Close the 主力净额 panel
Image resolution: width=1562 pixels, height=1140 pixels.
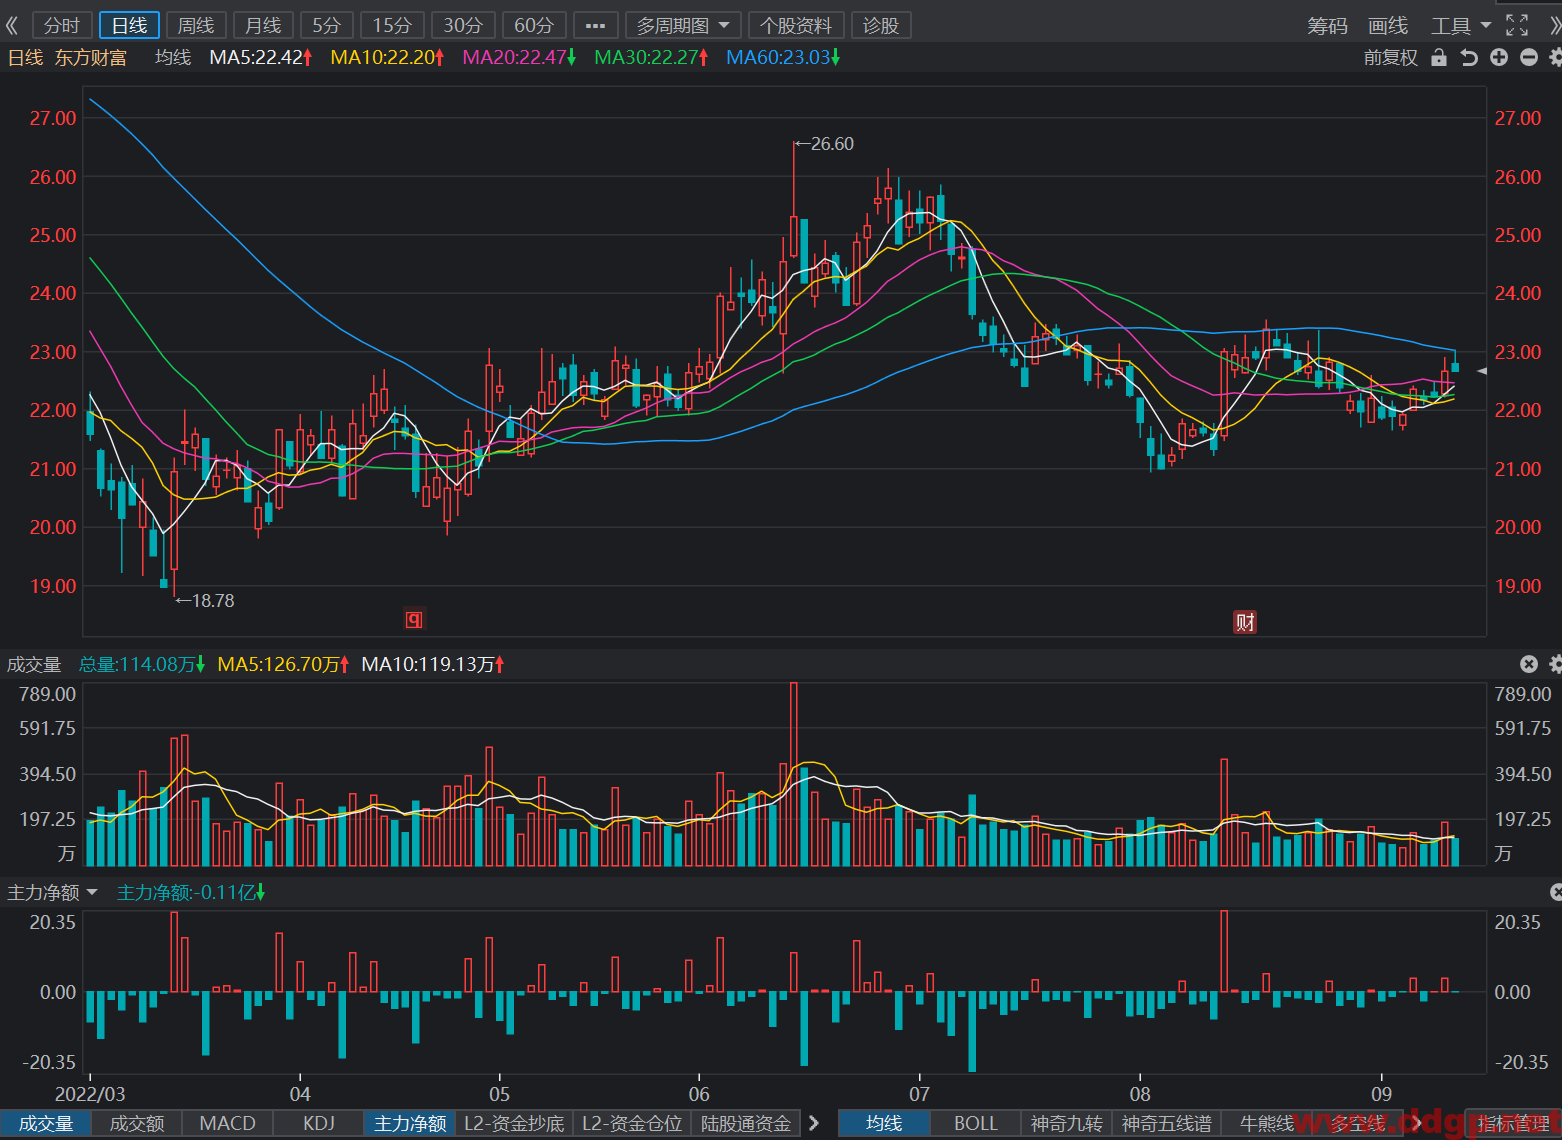[1556, 891]
